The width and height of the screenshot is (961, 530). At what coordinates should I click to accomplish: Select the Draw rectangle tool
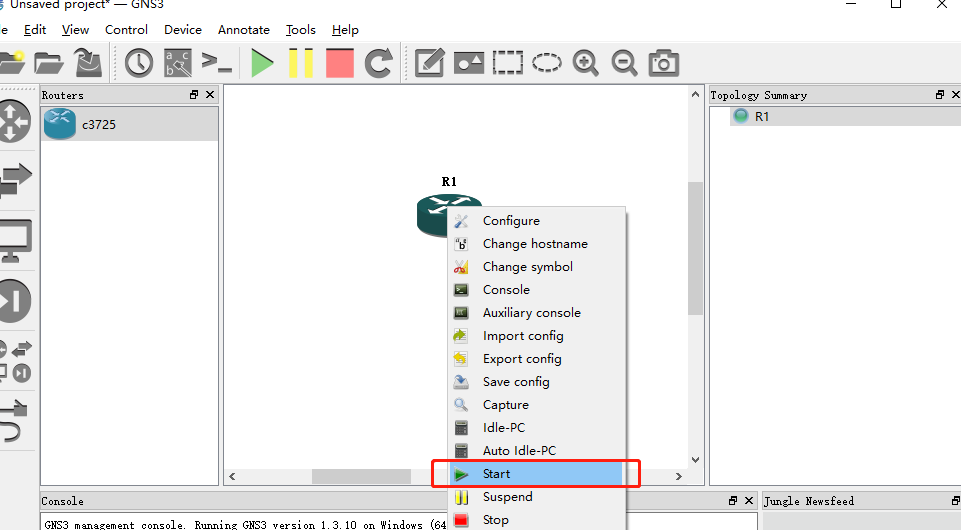508,63
